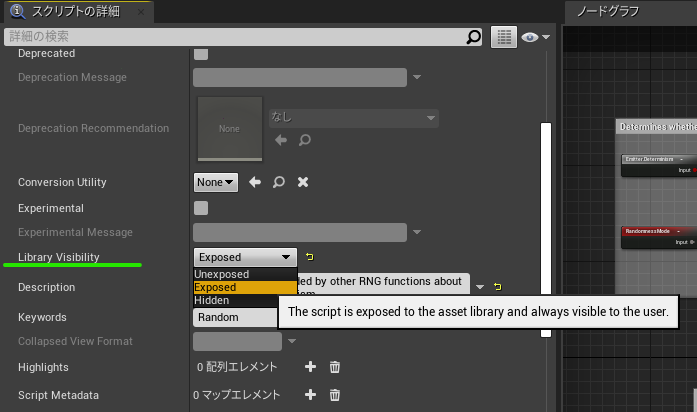Image resolution: width=697 pixels, height=412 pixels.
Task: Open the なし asset dropdown for Deprecation Recommendation
Action: tap(354, 118)
